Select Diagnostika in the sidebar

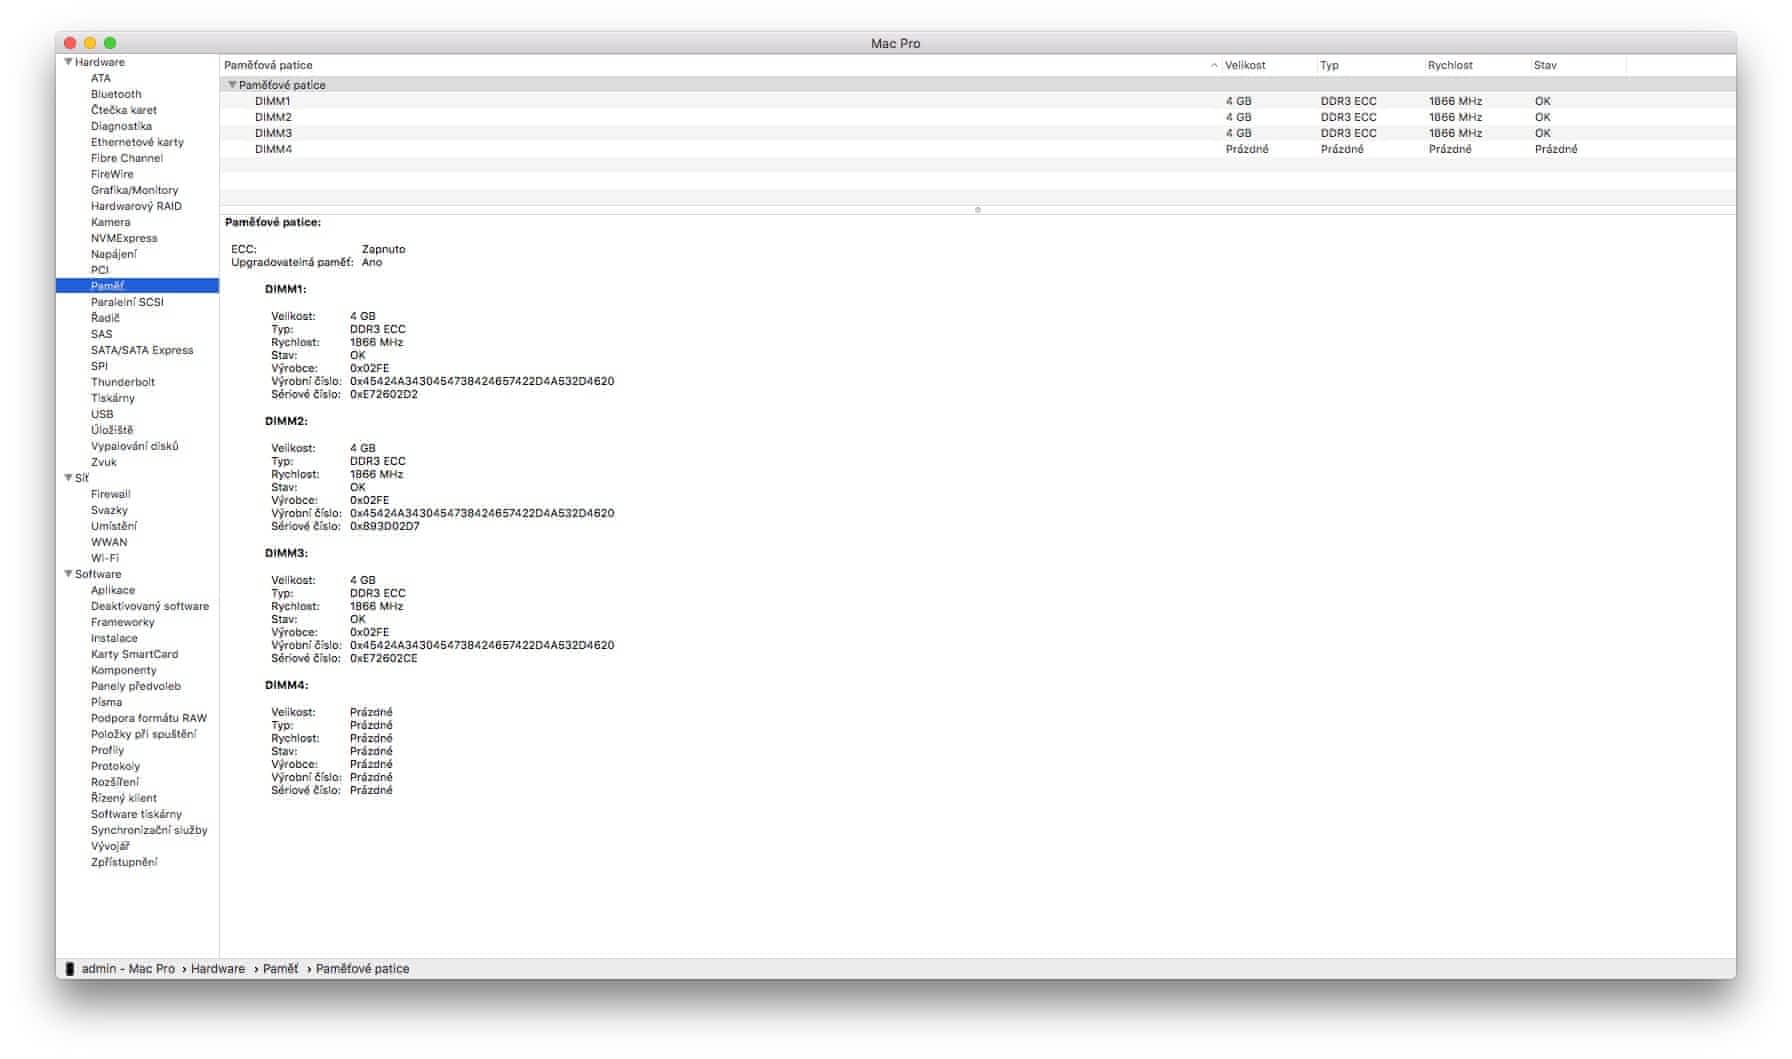(121, 126)
